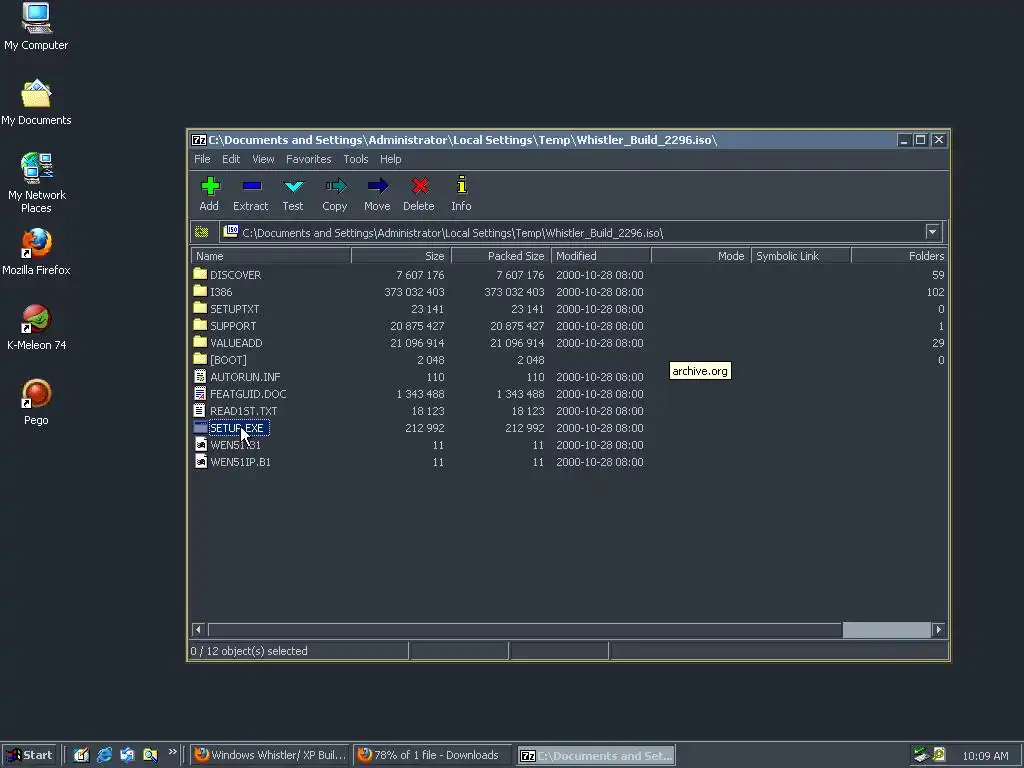
Task: Sort by the Size column header
Action: pyautogui.click(x=401, y=256)
